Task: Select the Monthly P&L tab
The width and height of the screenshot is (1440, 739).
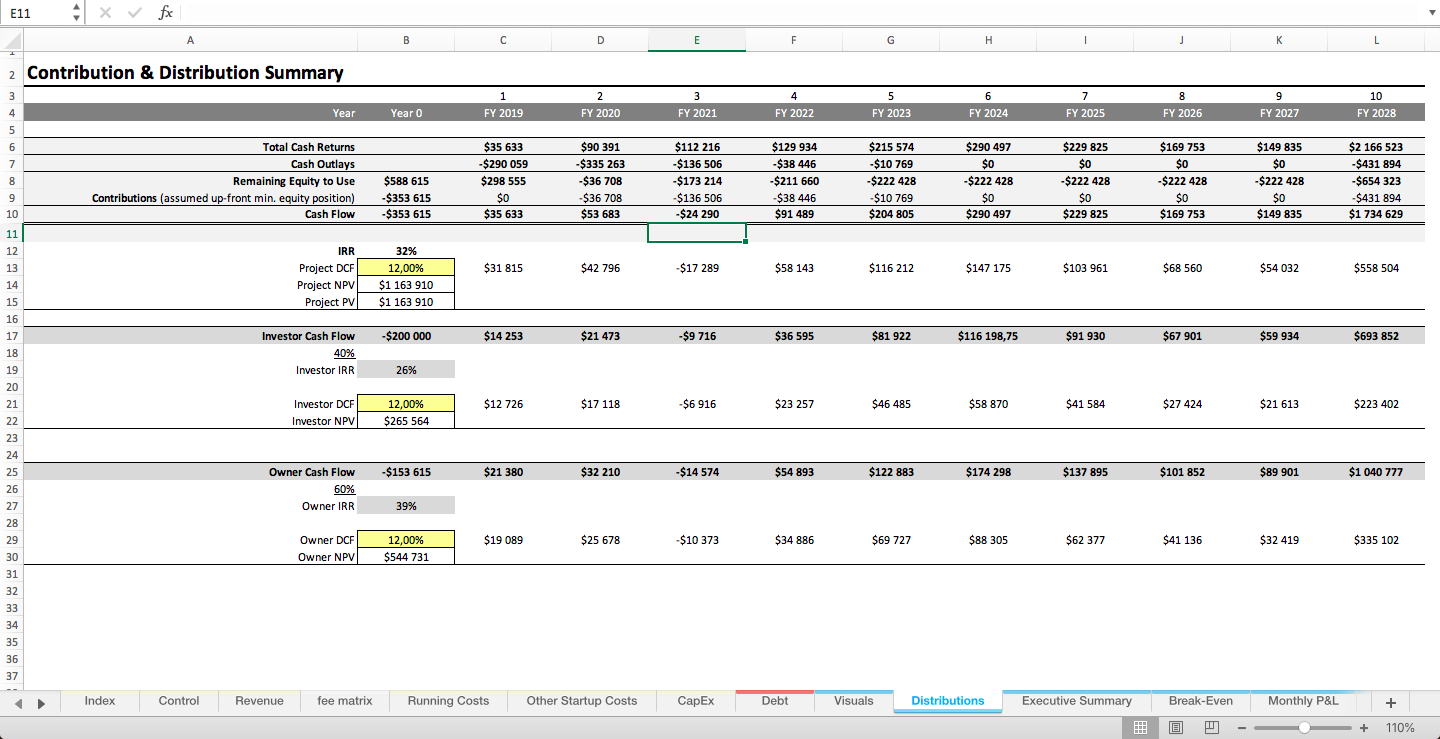Action: click(1304, 701)
